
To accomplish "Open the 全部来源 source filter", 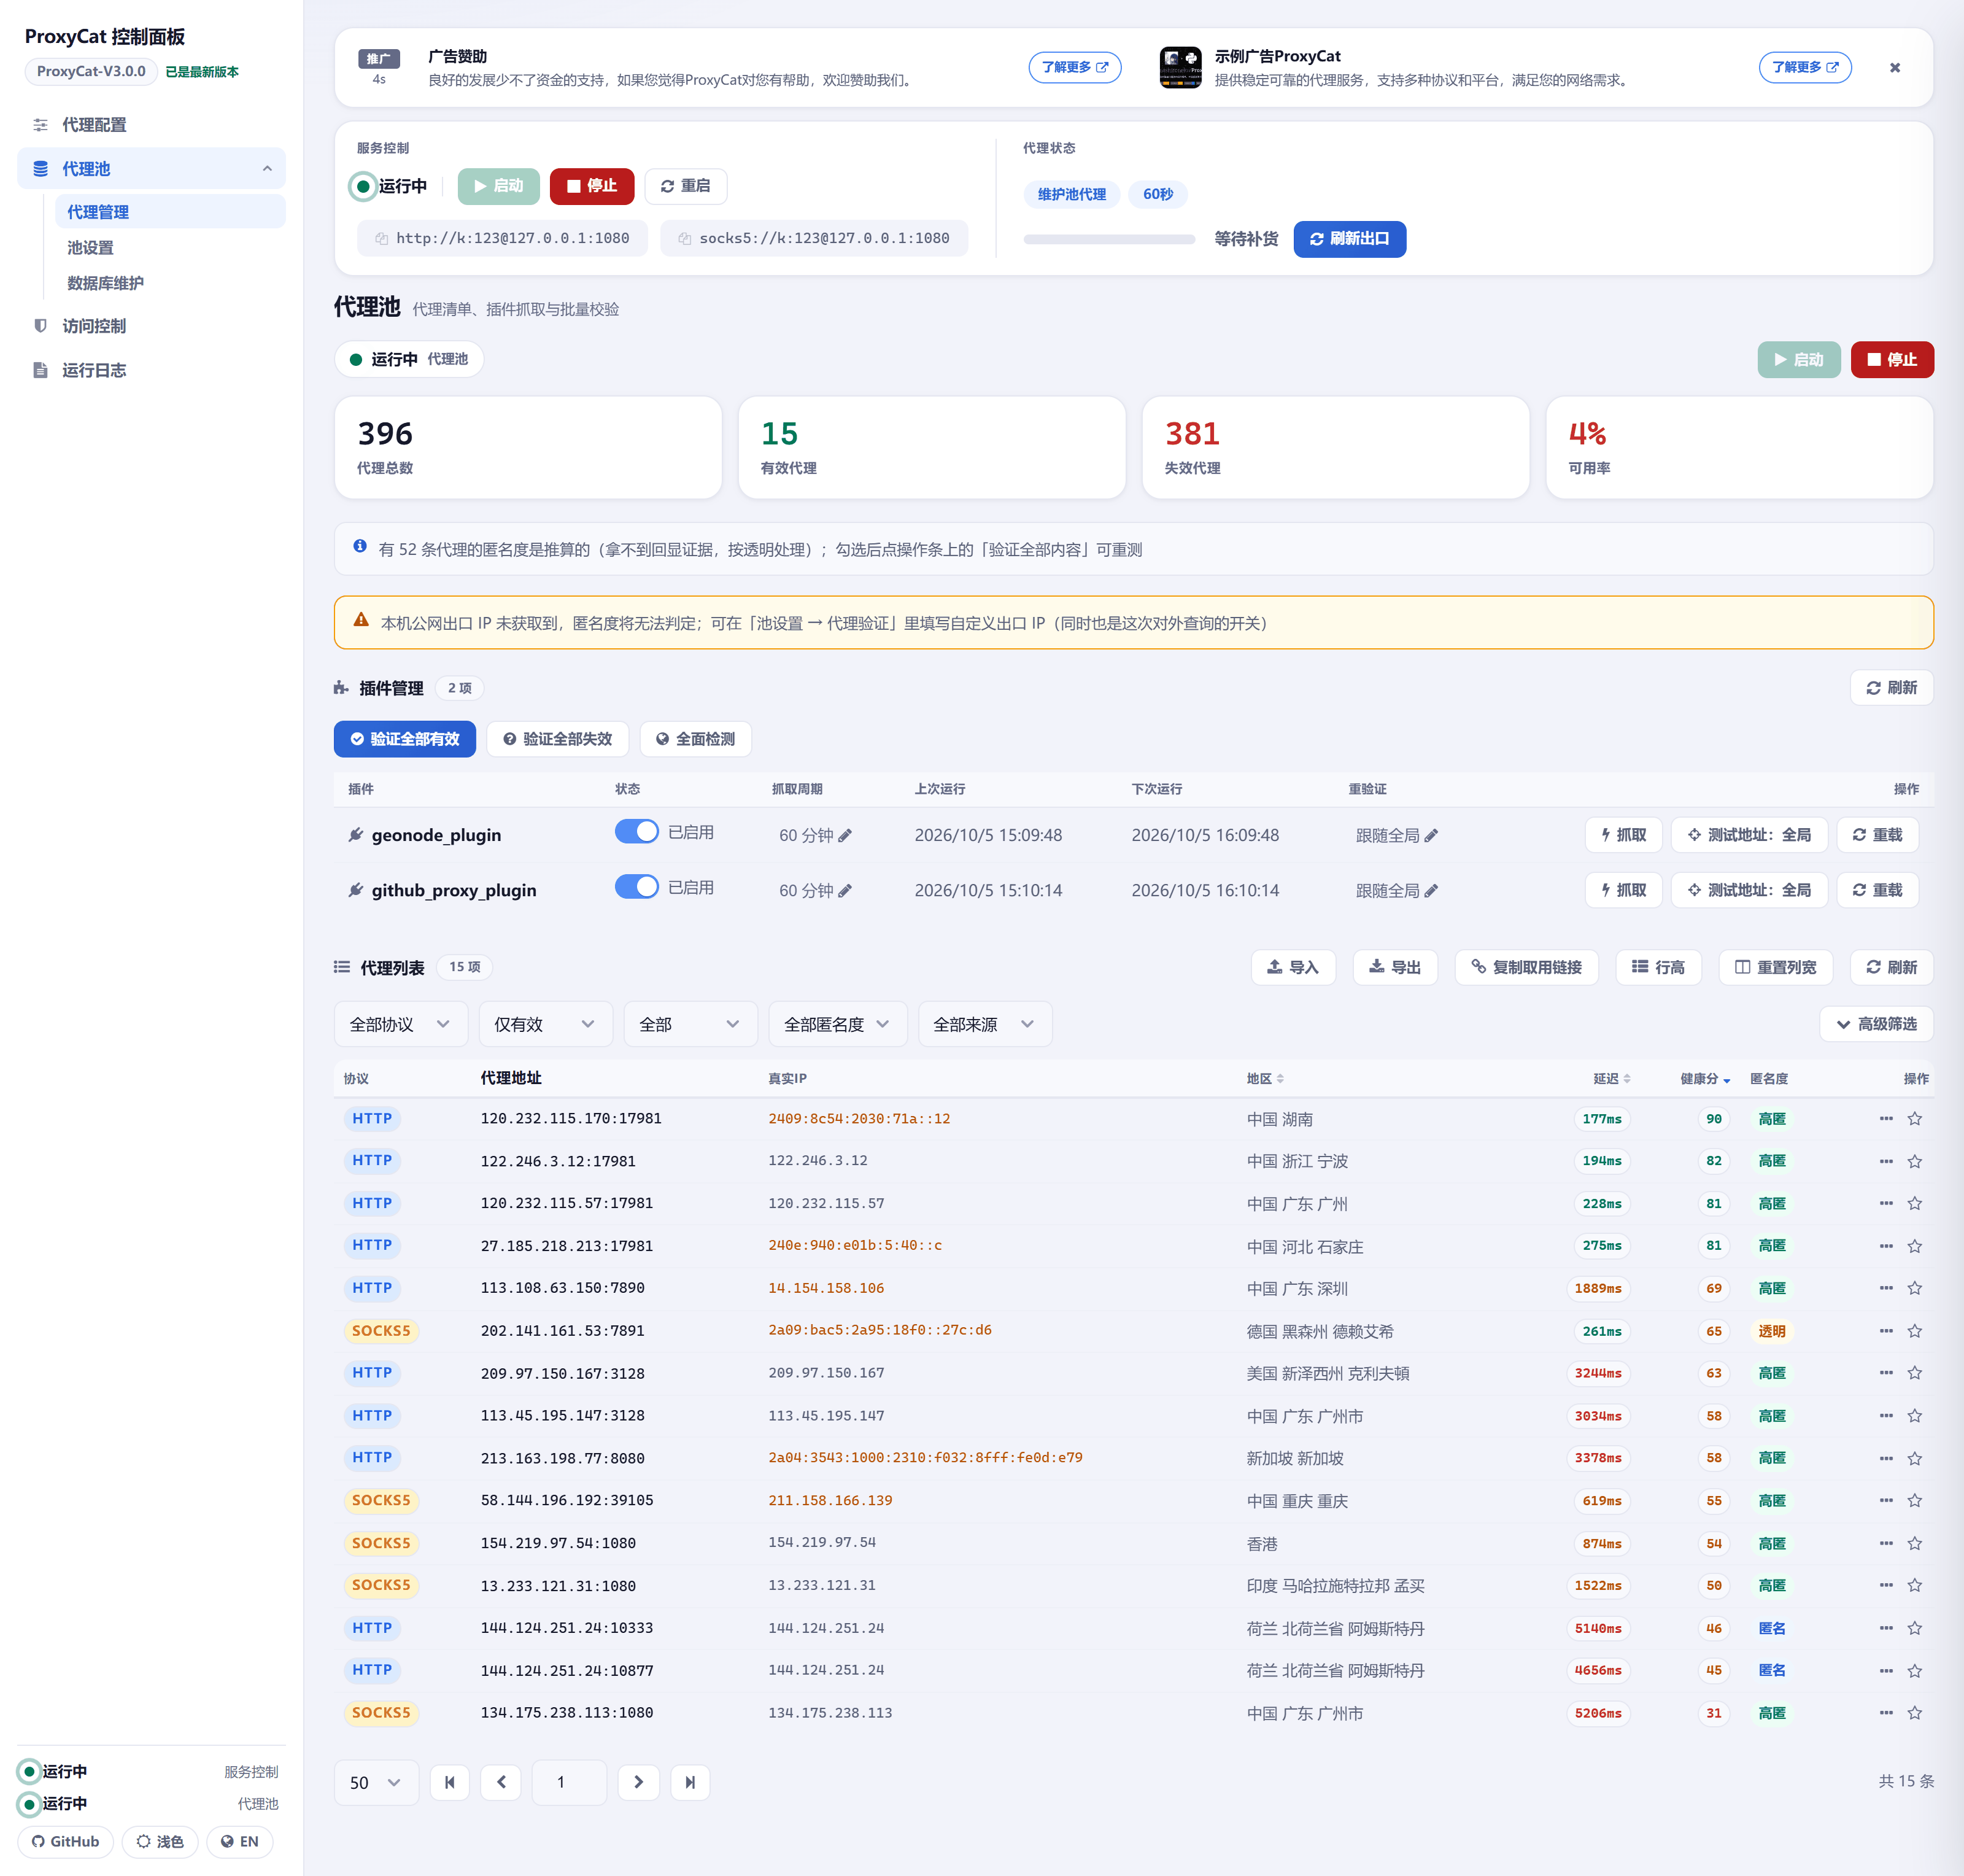I will tap(984, 1024).
